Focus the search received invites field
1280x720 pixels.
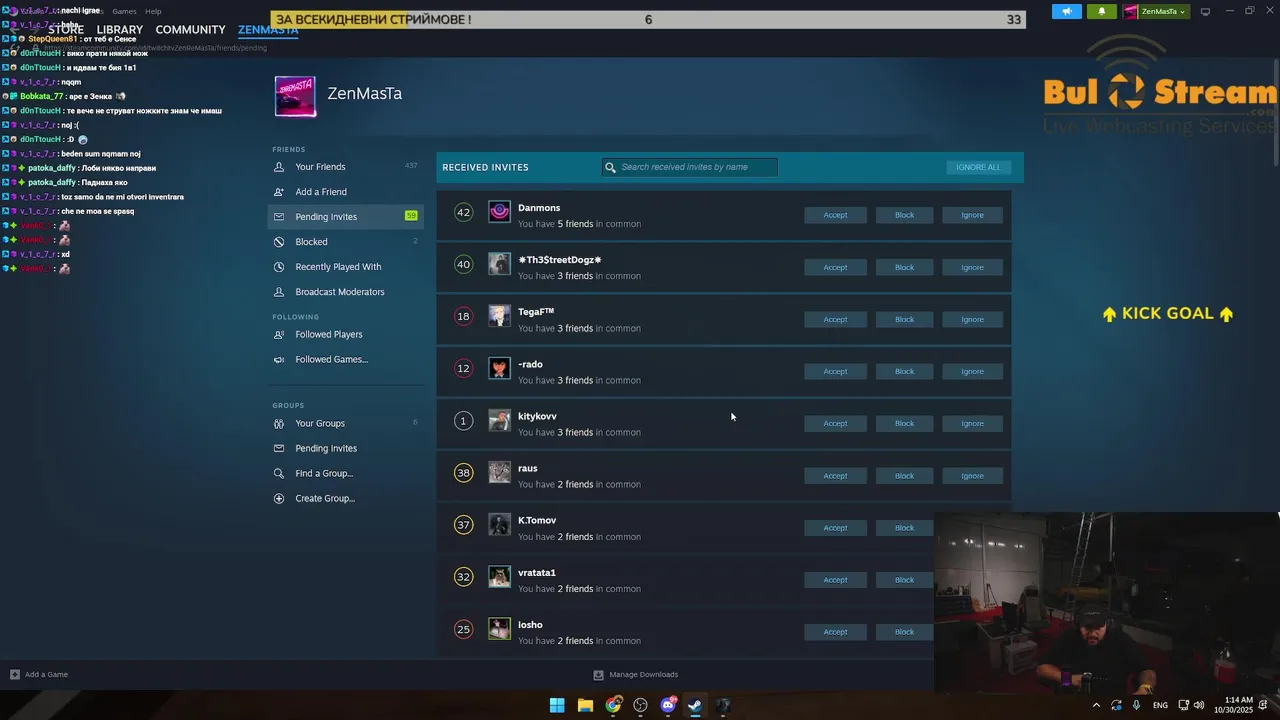tap(690, 167)
